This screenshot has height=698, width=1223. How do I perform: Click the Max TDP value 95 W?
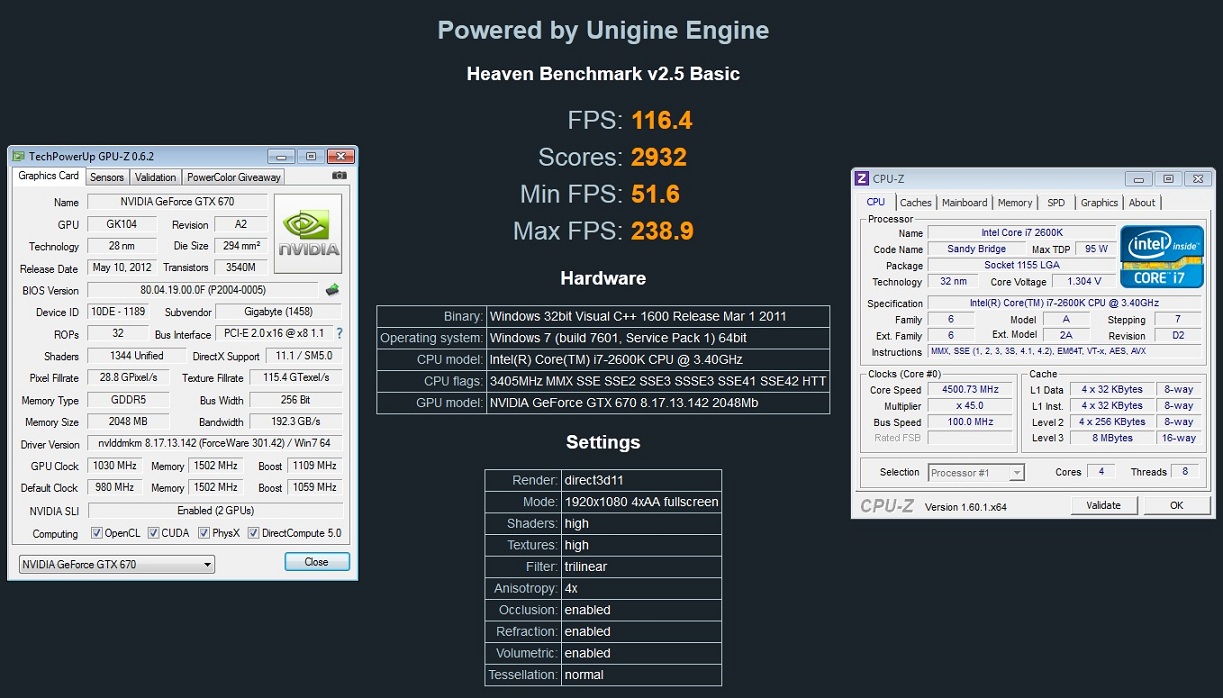click(x=1096, y=249)
